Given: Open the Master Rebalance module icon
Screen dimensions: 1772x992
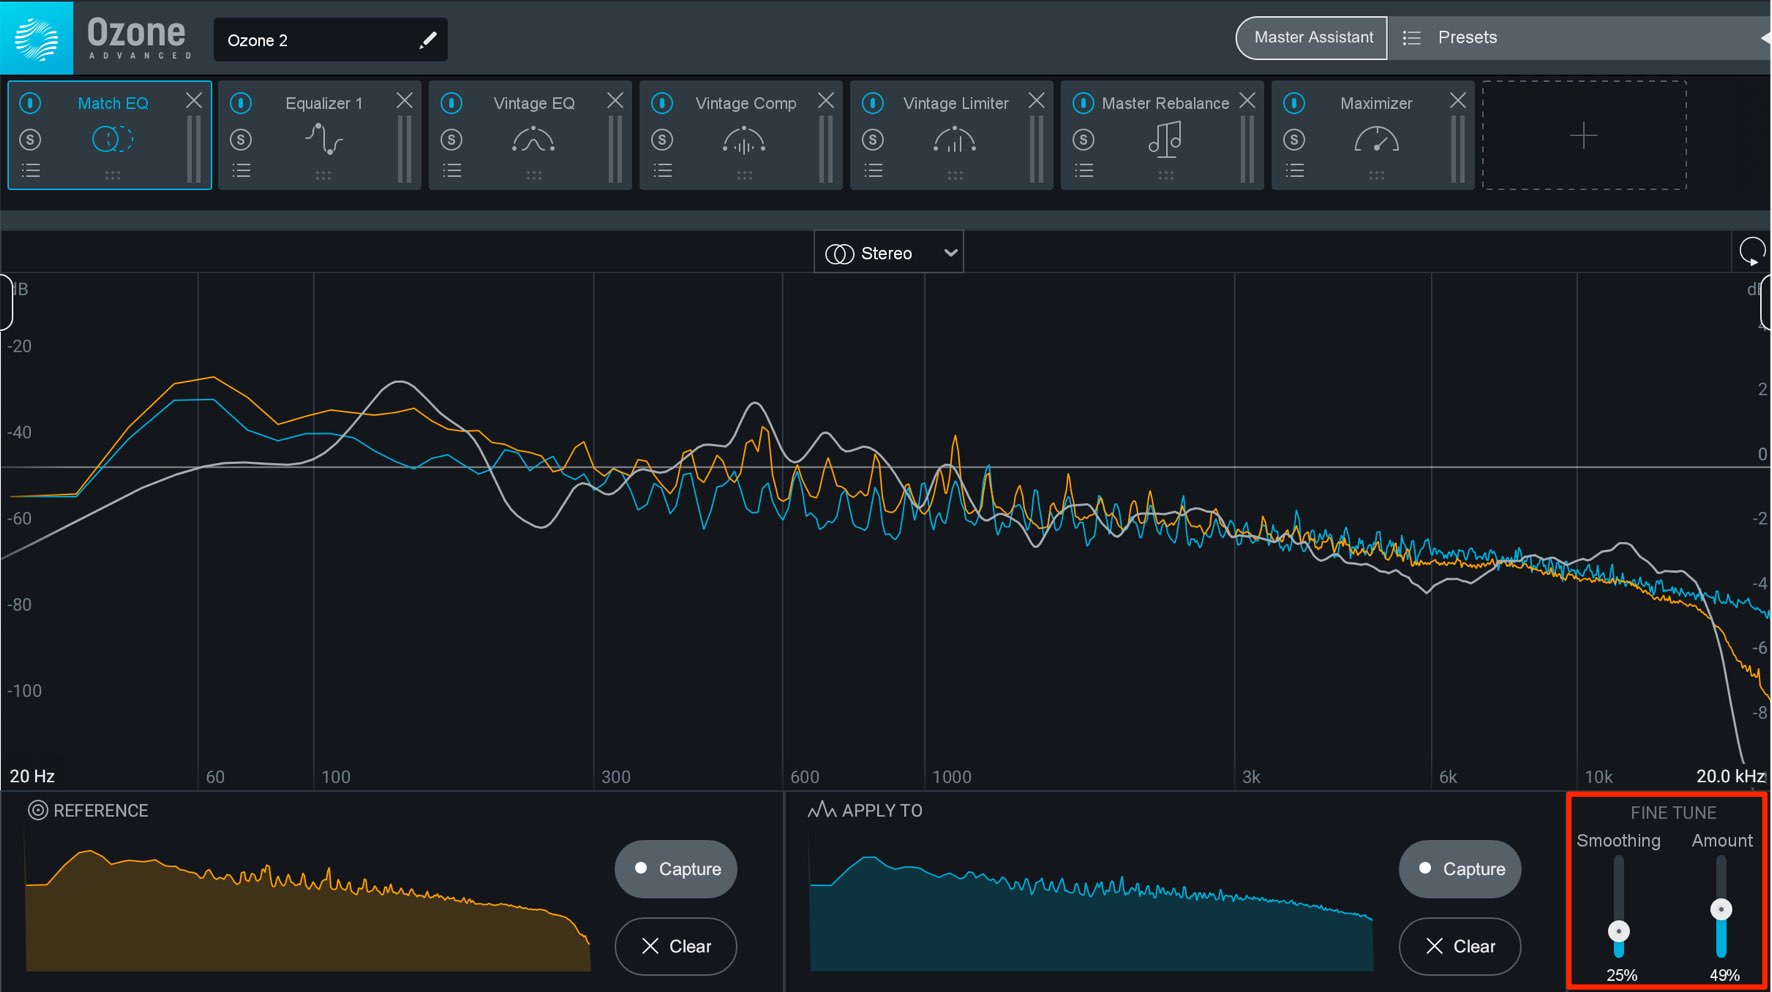Looking at the screenshot, I should coord(1165,140).
